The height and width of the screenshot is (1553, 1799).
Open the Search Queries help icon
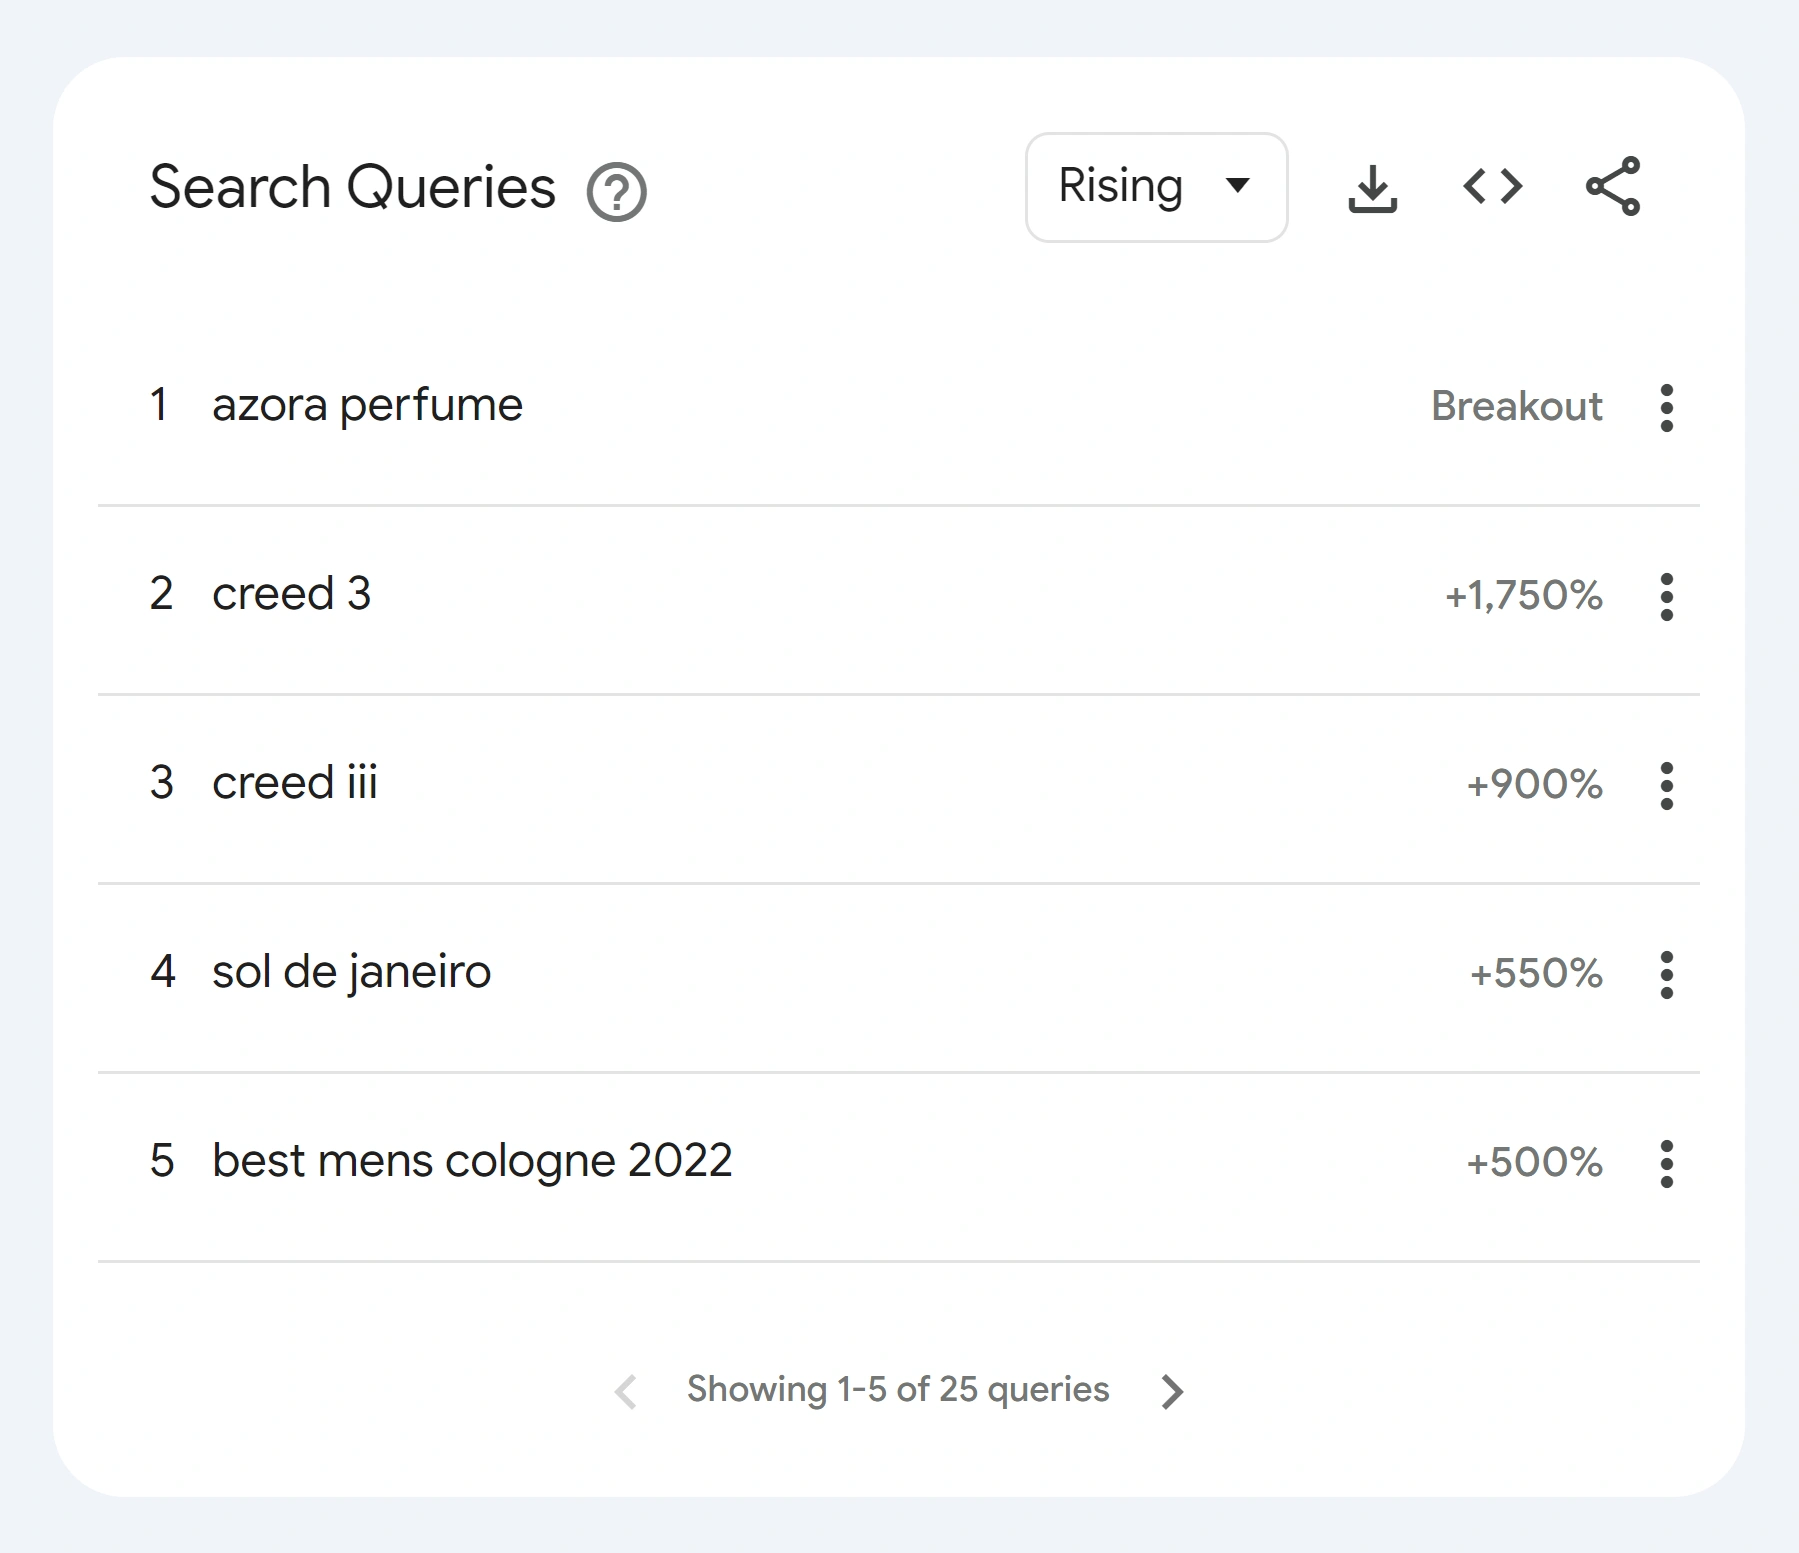616,191
